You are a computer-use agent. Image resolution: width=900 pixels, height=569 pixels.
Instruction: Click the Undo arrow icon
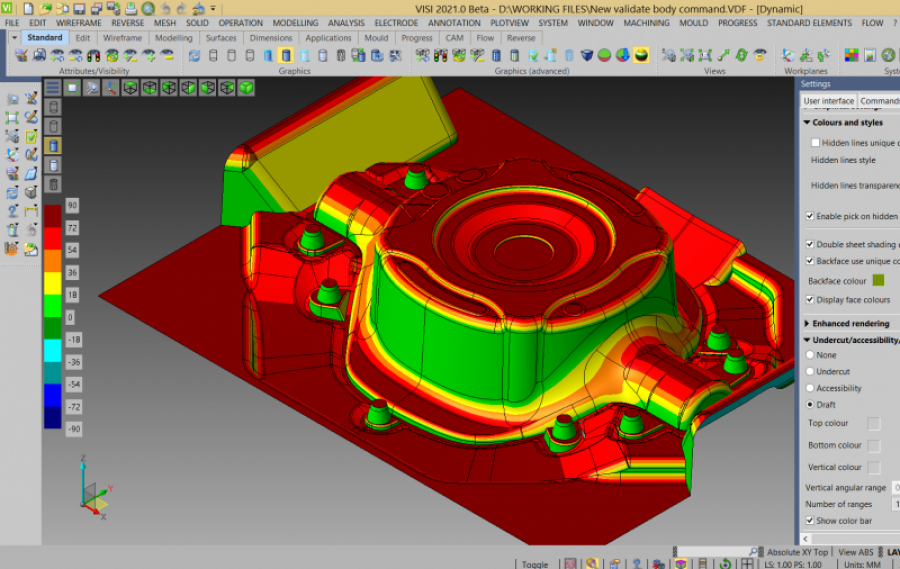[x=166, y=9]
